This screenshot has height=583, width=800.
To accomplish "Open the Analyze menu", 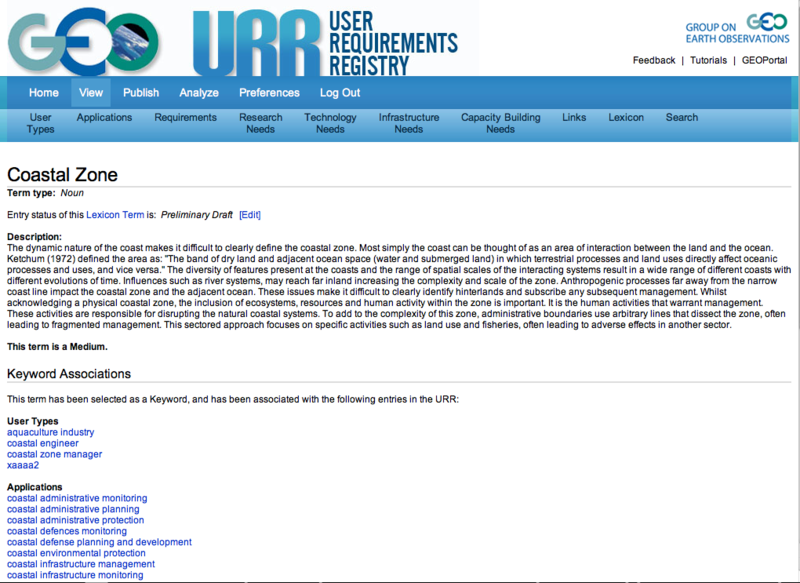I will click(199, 93).
